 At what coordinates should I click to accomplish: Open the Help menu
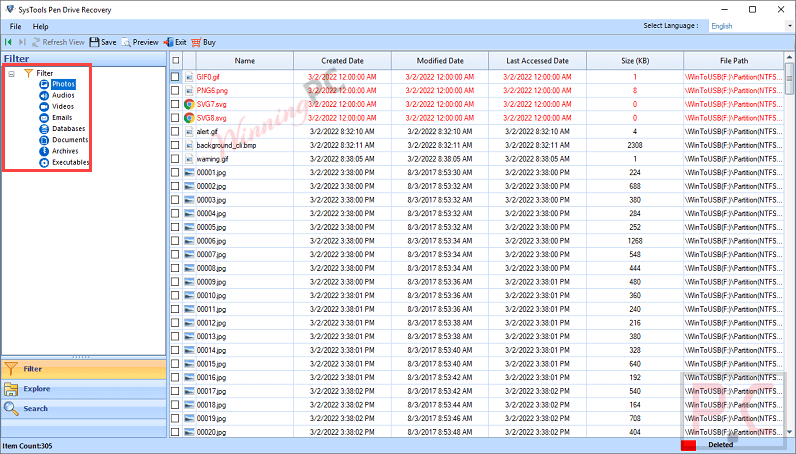41,26
